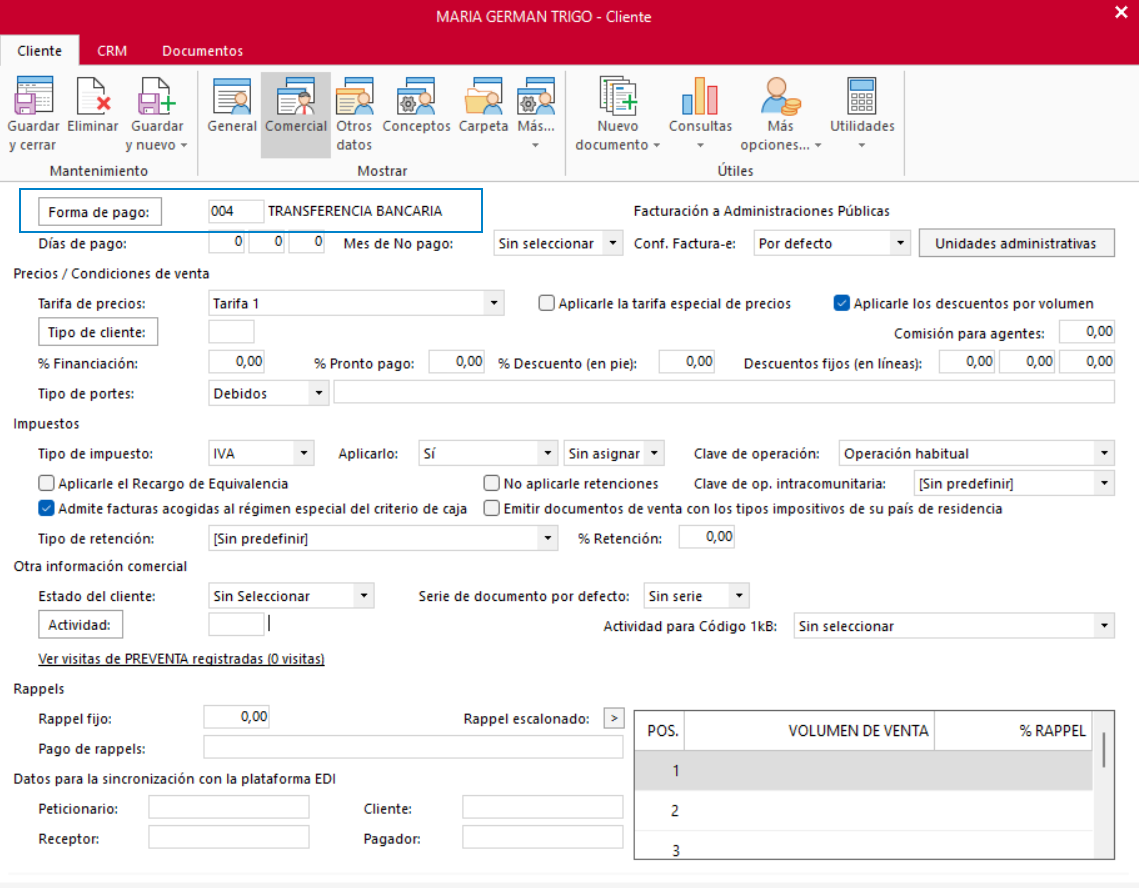Click the % Pronto pago field
Screen dimensions: 1144x888
pyautogui.click(x=456, y=361)
